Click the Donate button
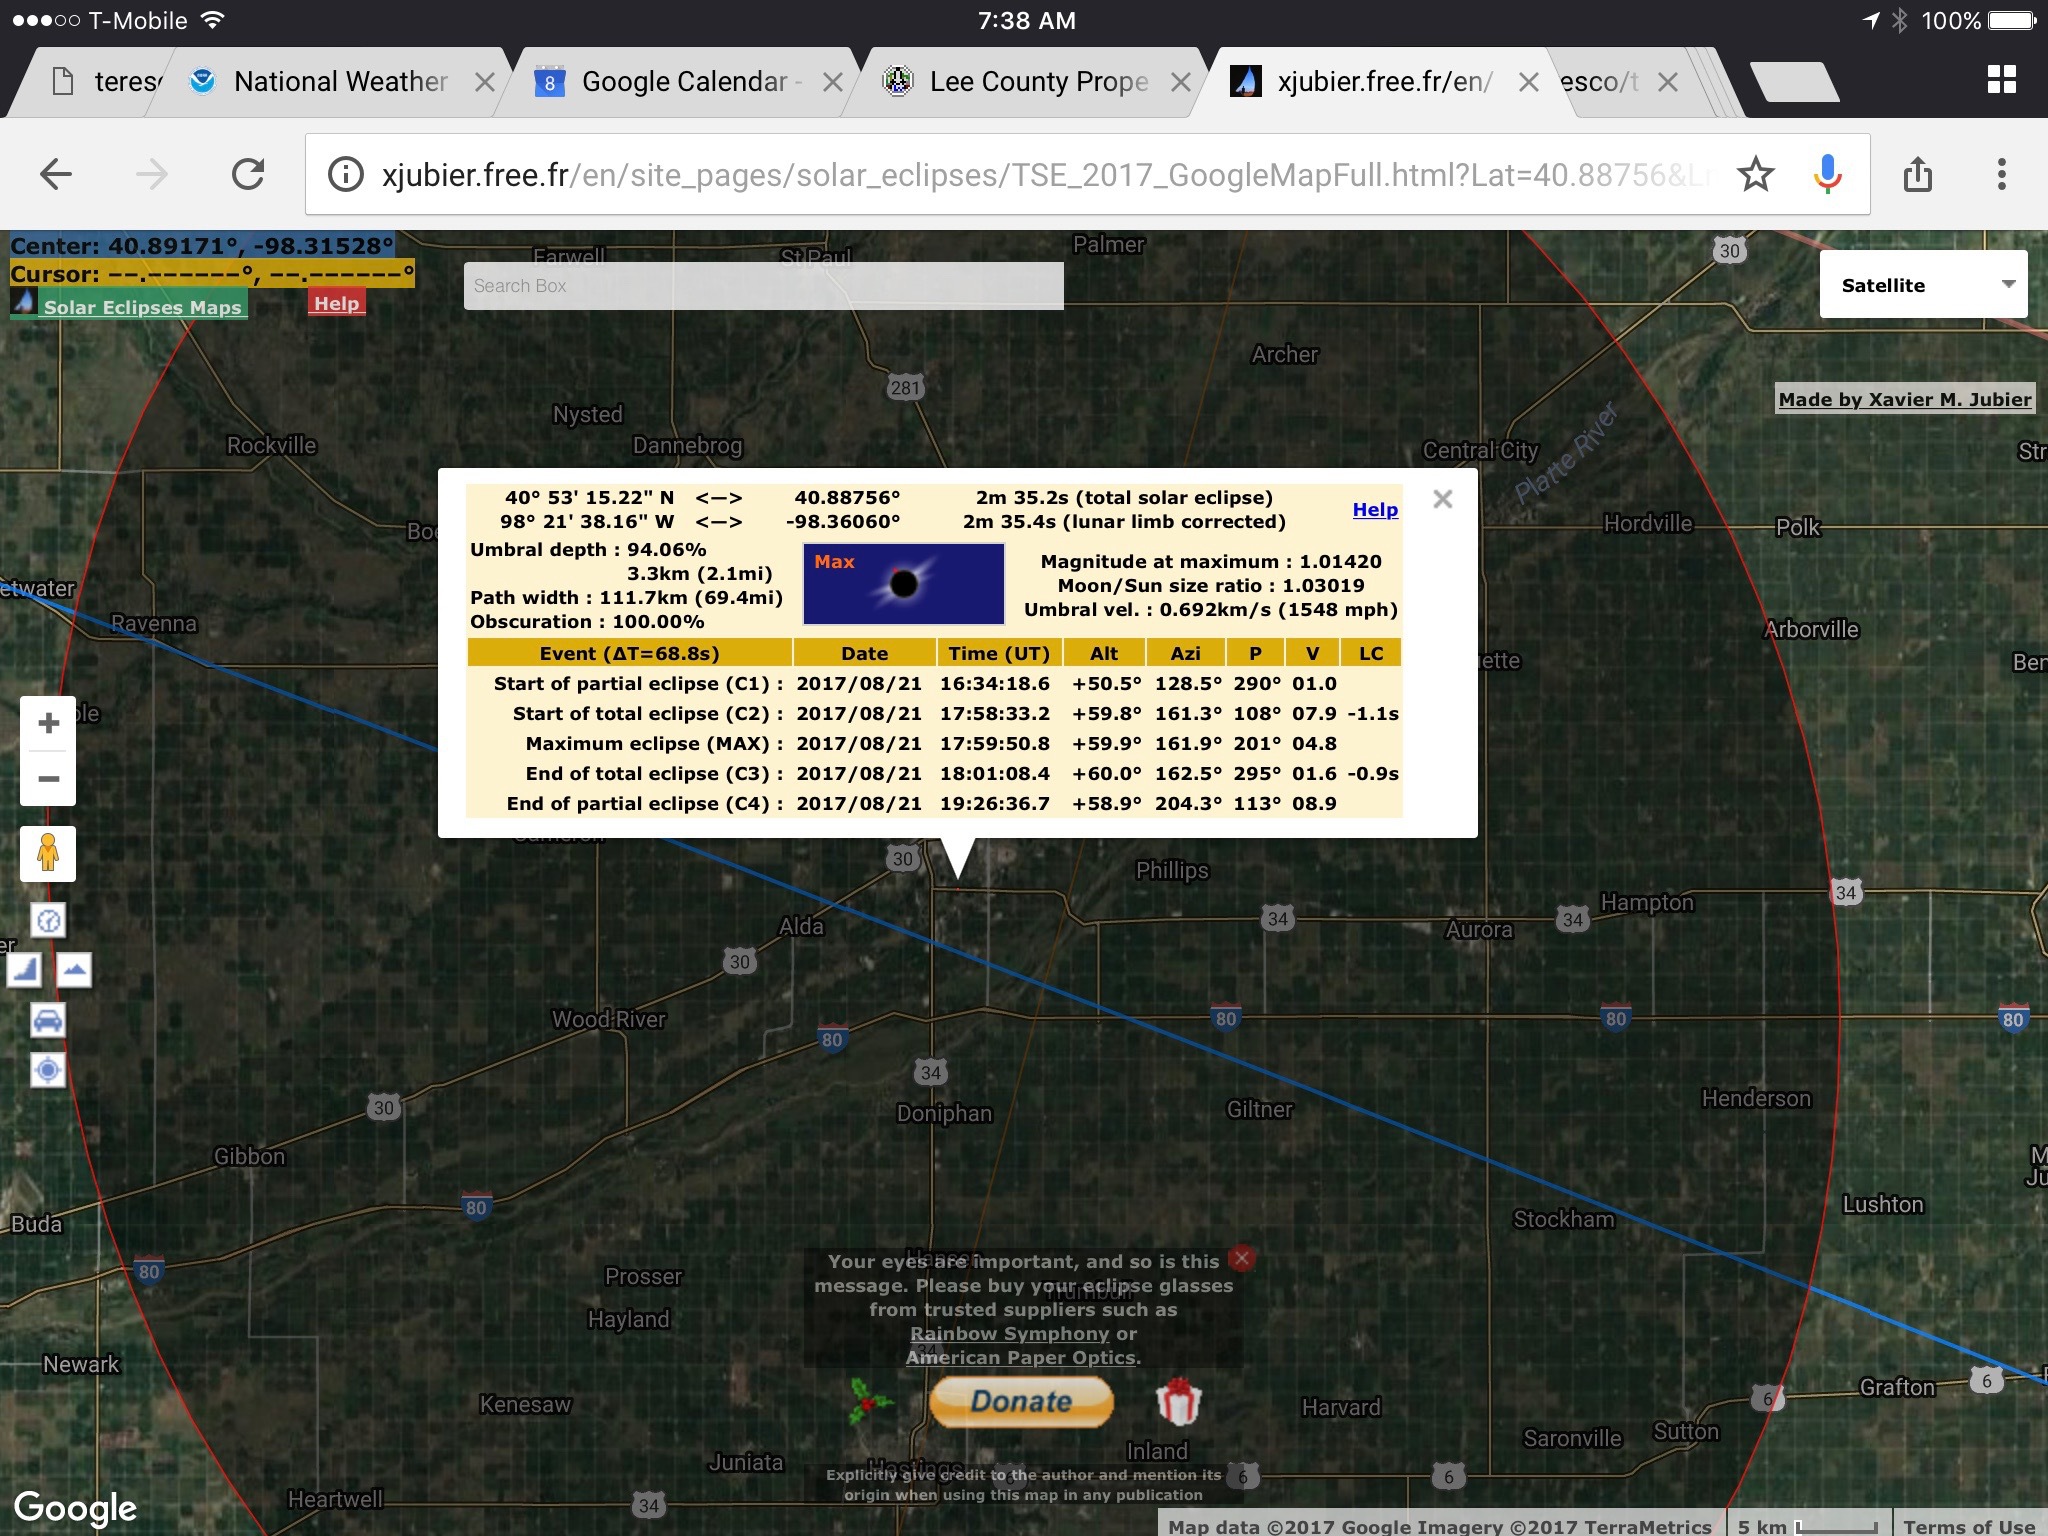This screenshot has width=2048, height=1536. (1021, 1401)
